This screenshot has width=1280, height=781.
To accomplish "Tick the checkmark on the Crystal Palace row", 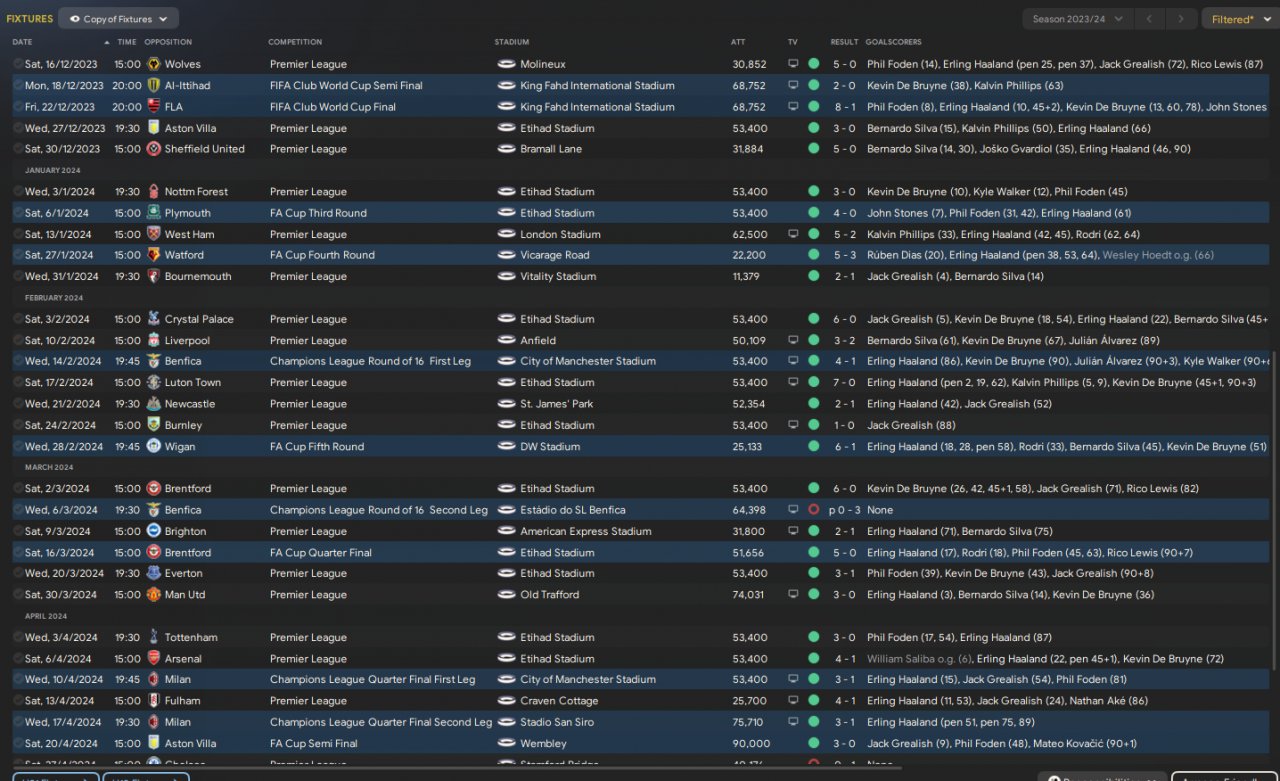I will click(18, 319).
